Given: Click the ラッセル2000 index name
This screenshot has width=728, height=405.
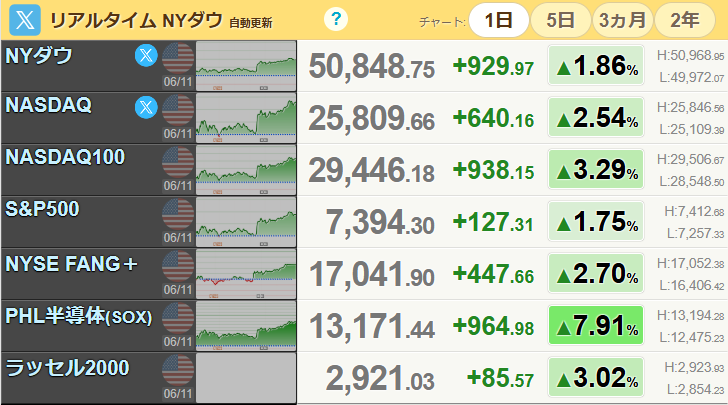Looking at the screenshot, I should 67,368.
